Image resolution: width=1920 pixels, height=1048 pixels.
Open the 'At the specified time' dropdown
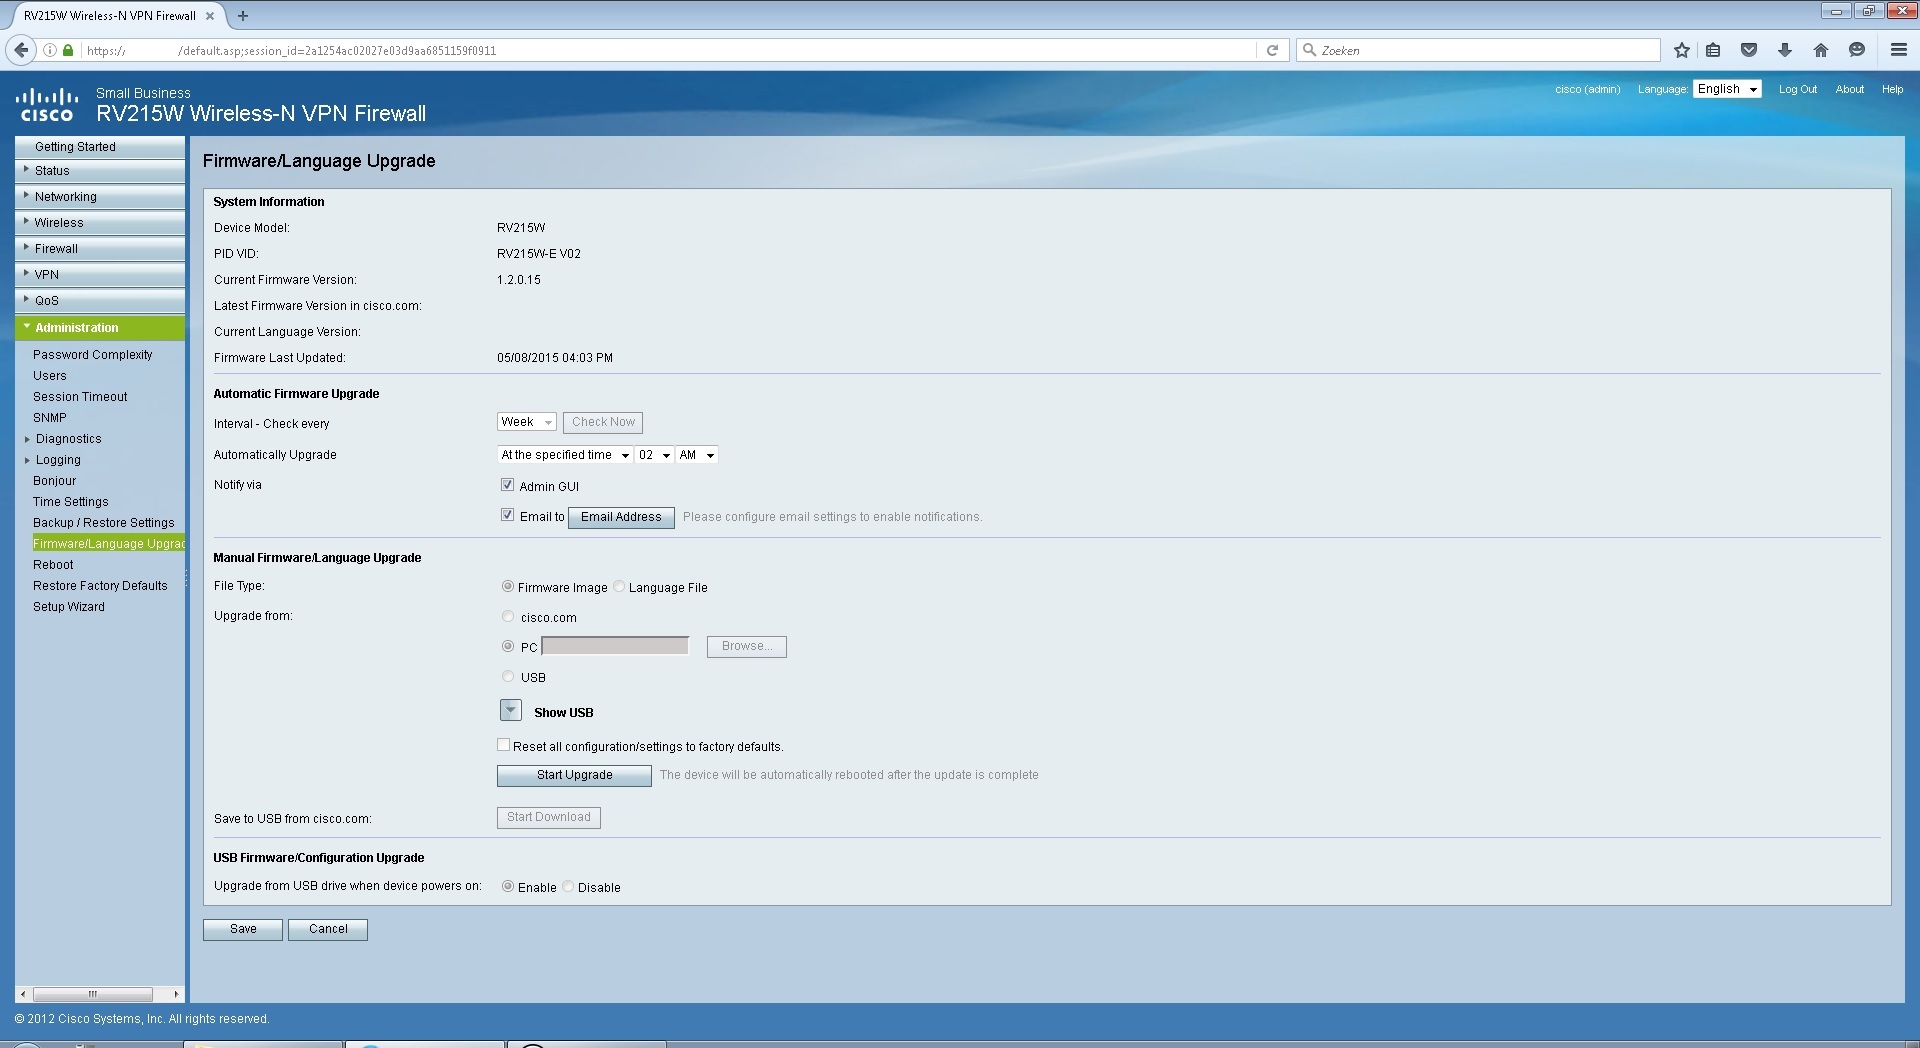click(565, 455)
